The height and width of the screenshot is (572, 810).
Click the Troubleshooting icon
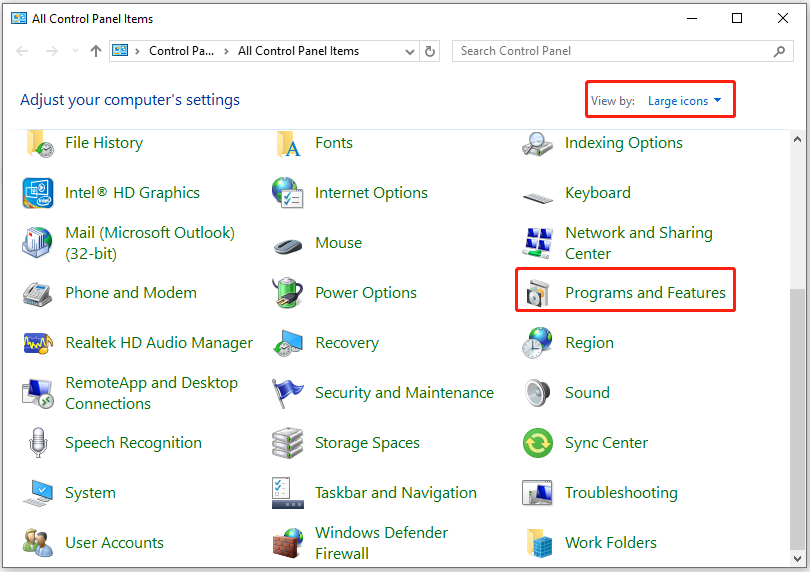(537, 493)
